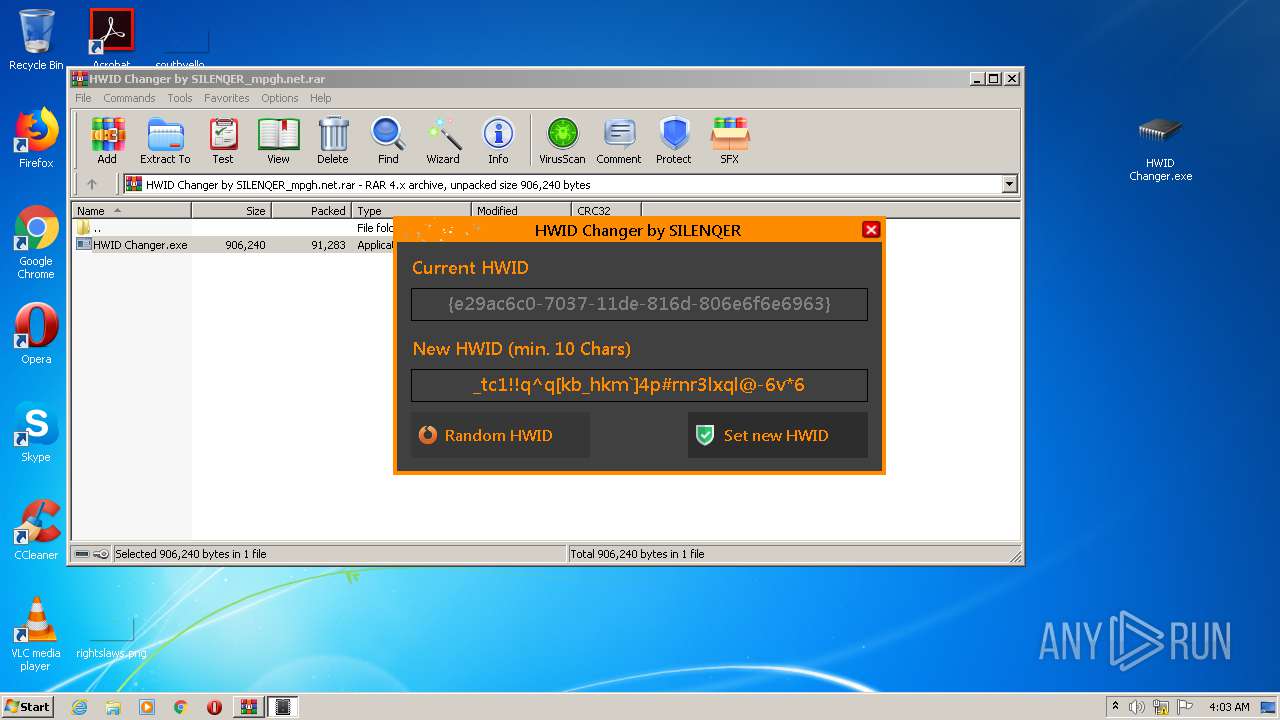
Task: Select the parent folder '..' row
Action: 233,228
